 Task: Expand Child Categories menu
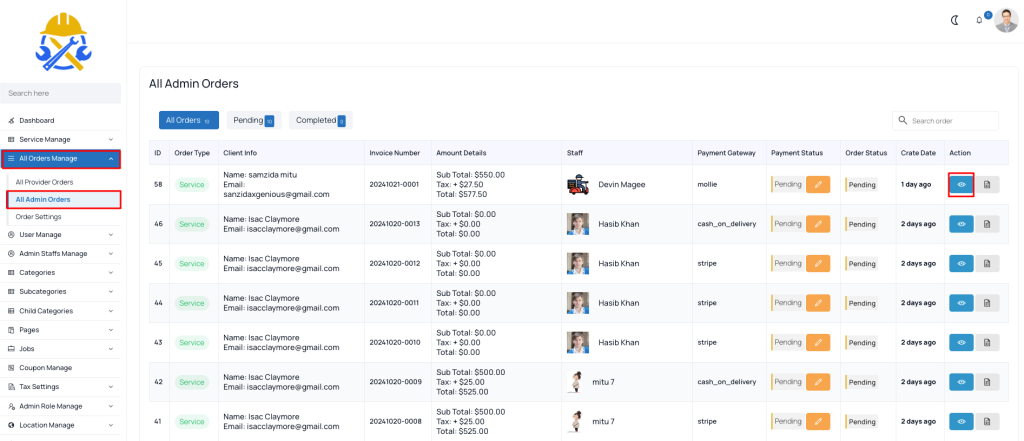coord(60,311)
